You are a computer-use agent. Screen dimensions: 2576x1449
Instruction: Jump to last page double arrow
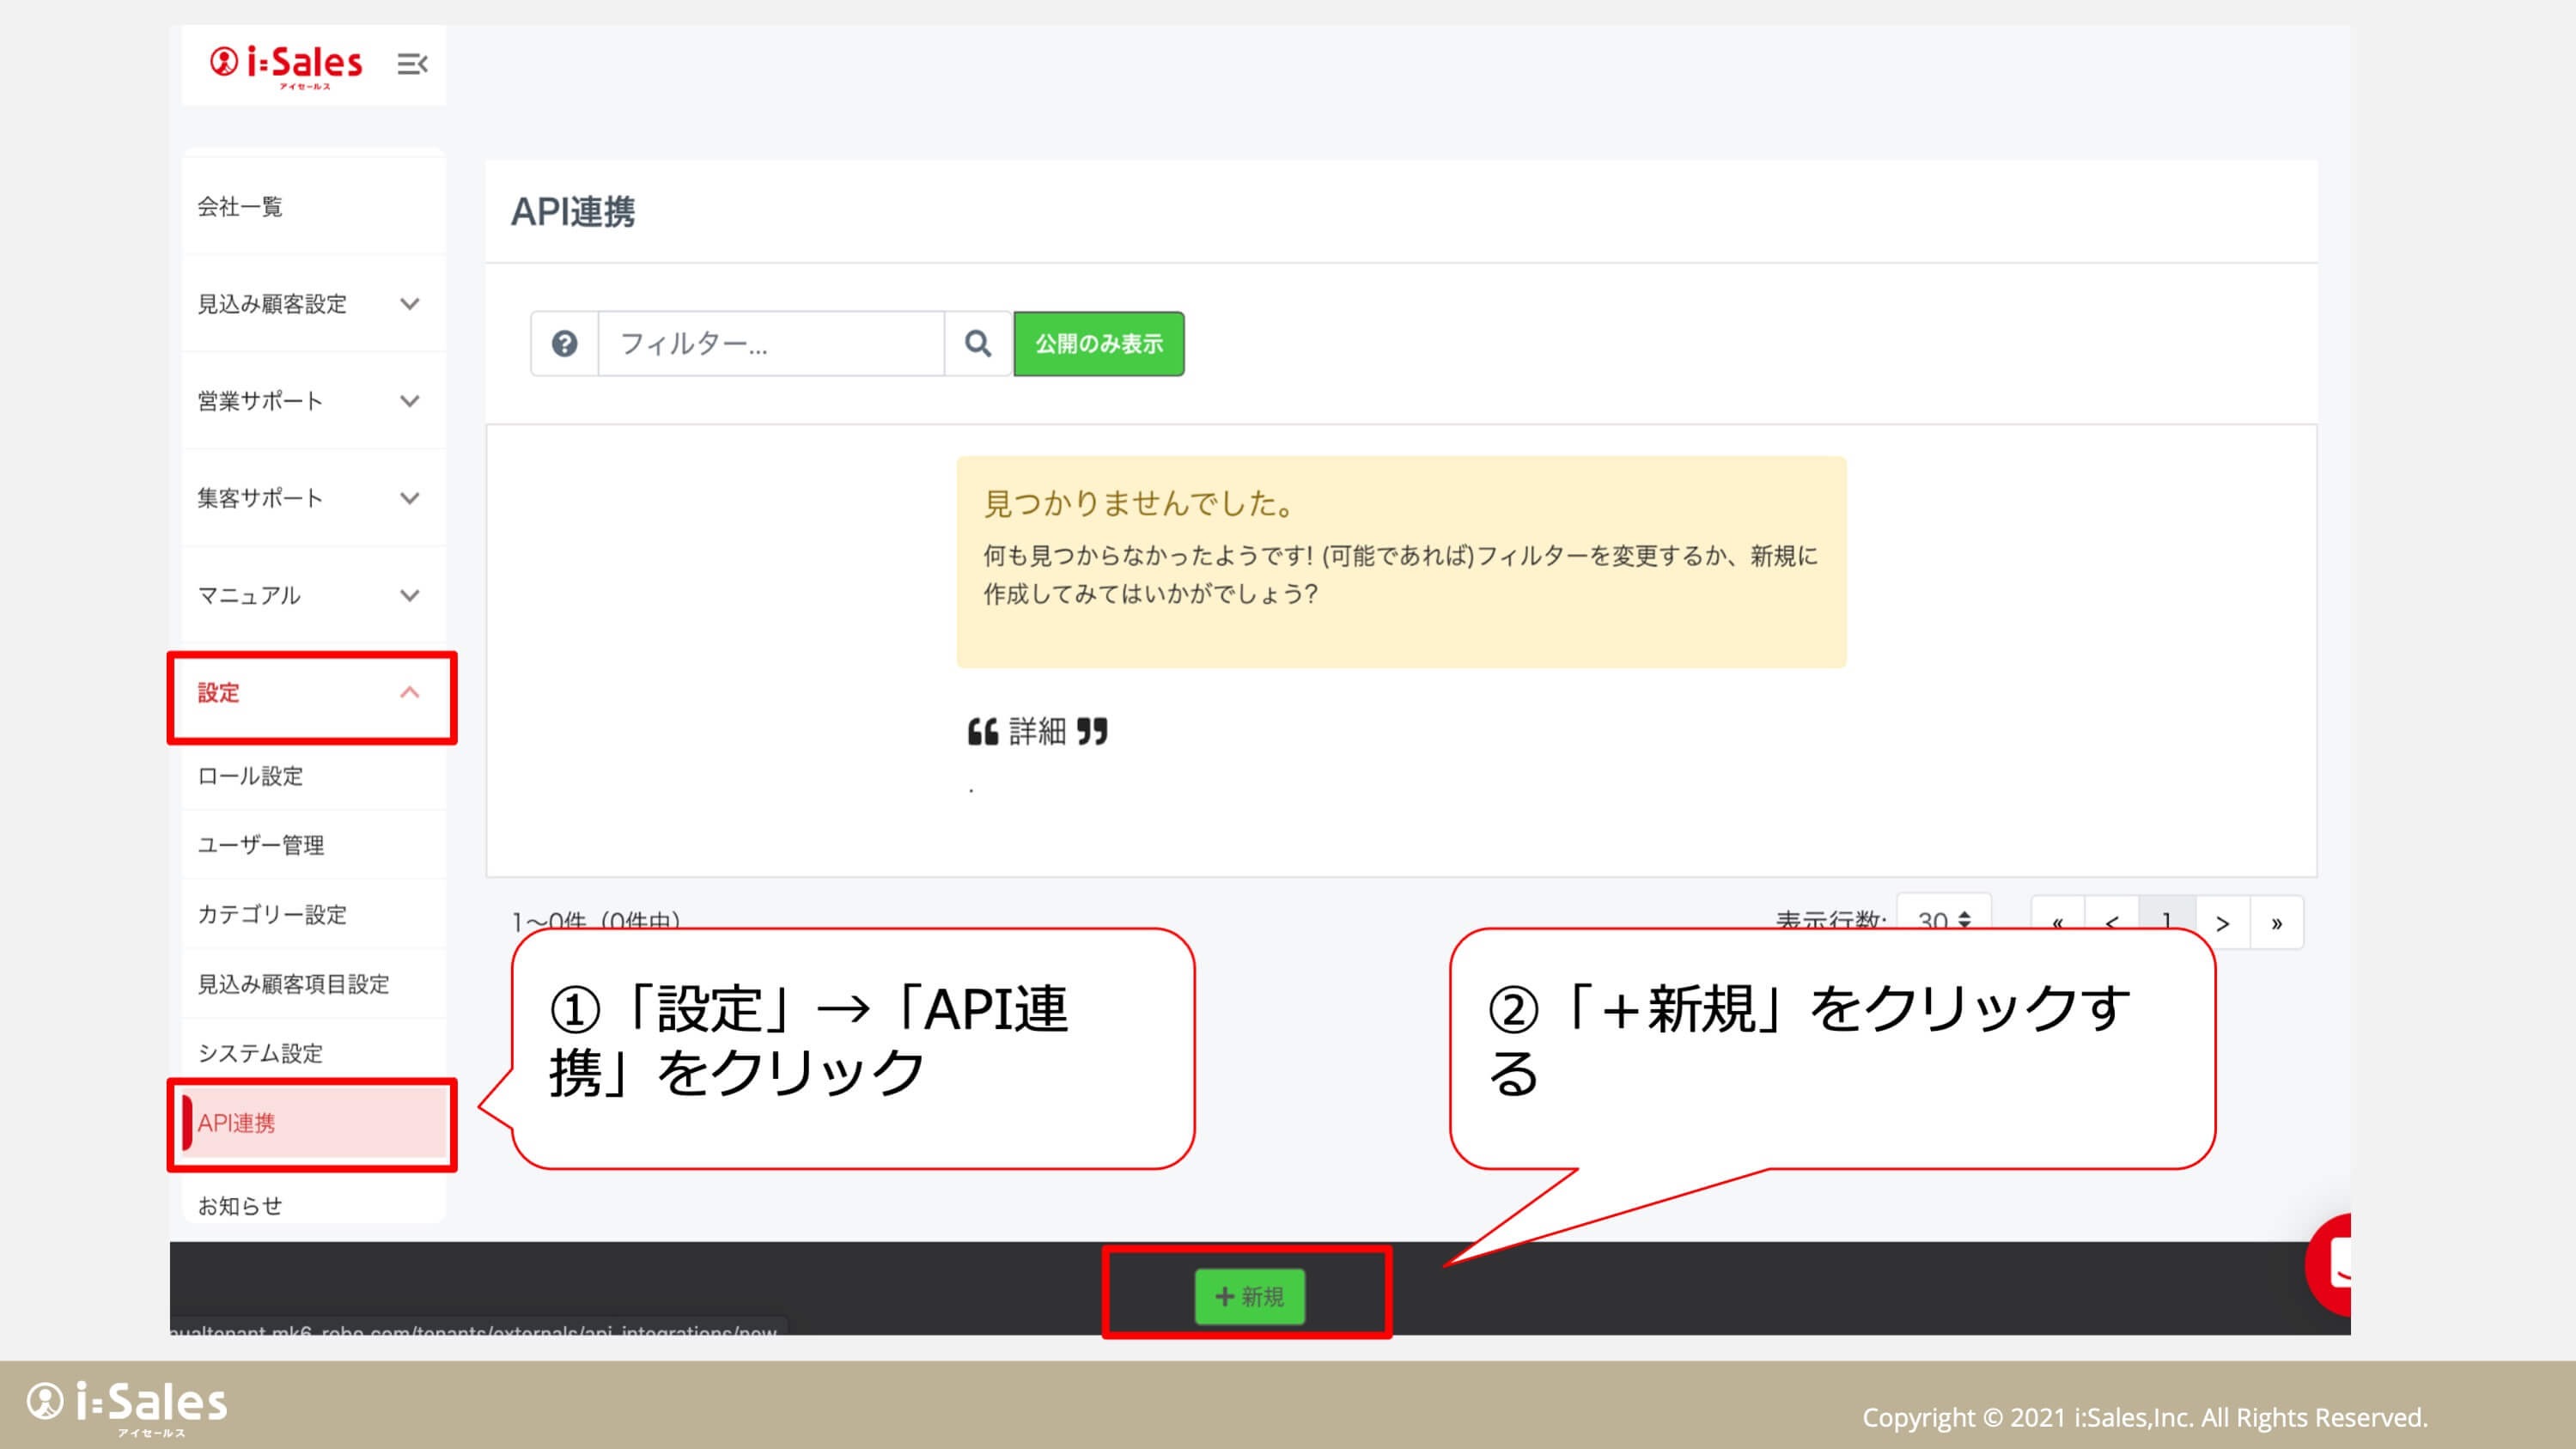tap(2276, 922)
